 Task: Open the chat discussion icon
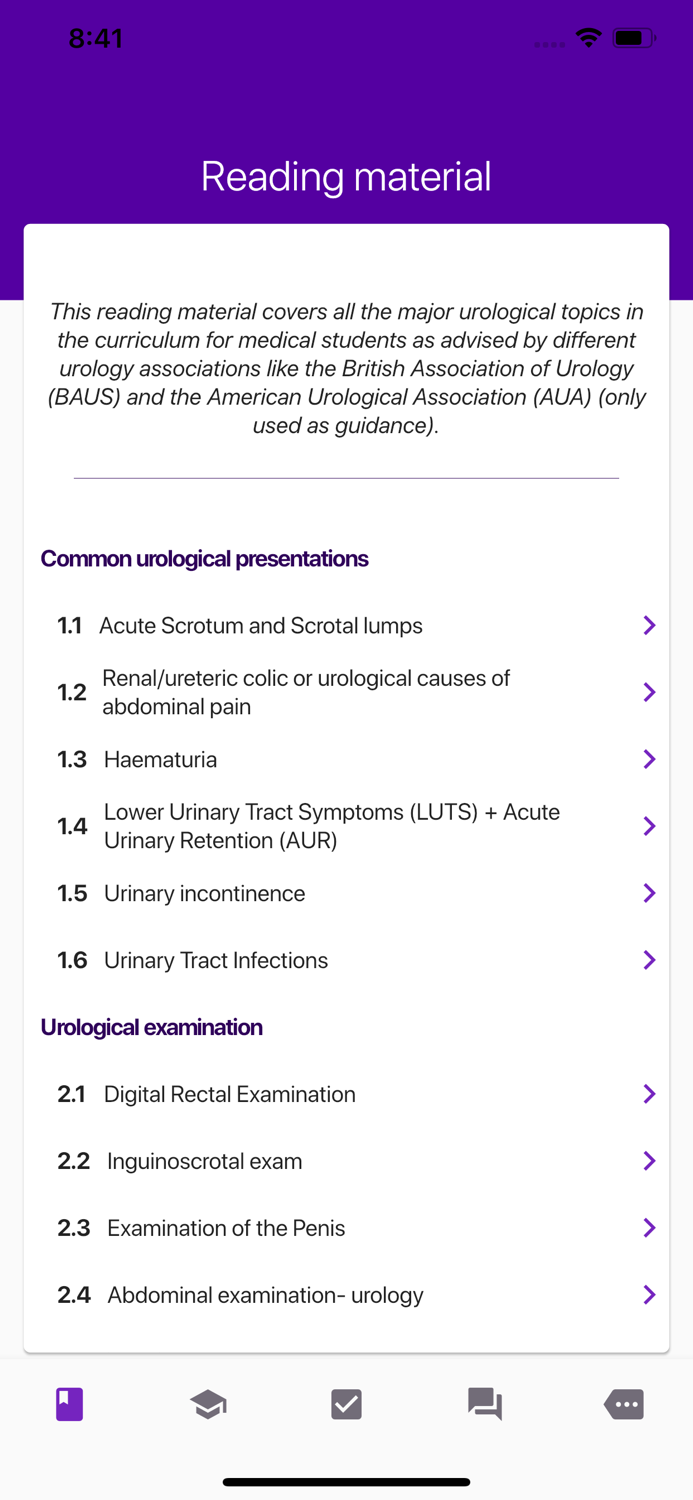pos(485,1404)
